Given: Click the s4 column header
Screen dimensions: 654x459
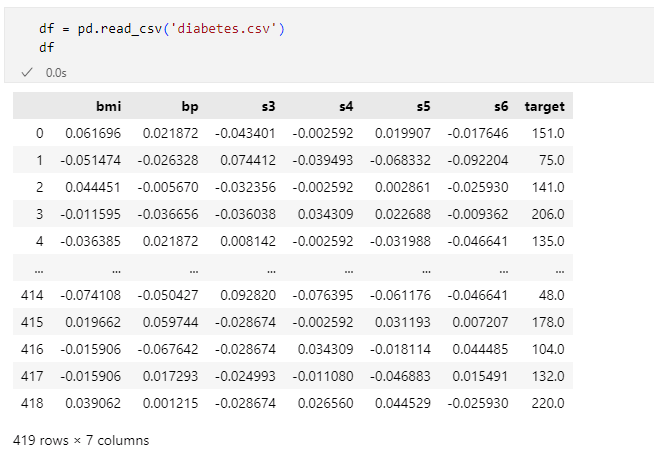Looking at the screenshot, I should coord(348,106).
